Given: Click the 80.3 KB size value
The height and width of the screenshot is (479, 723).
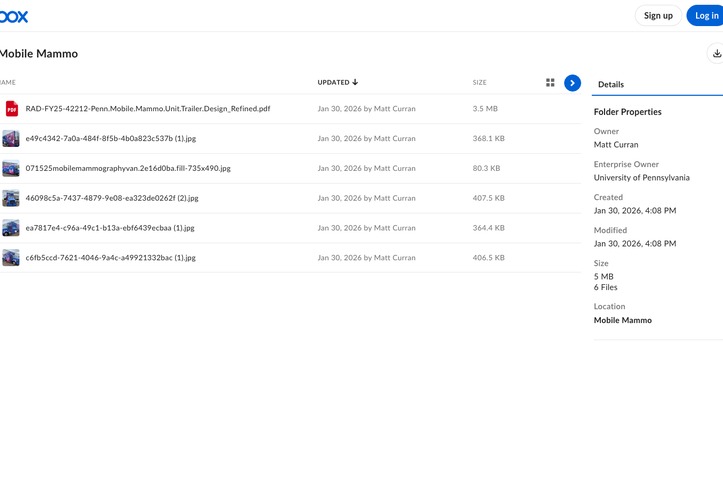Looking at the screenshot, I should 486,168.
